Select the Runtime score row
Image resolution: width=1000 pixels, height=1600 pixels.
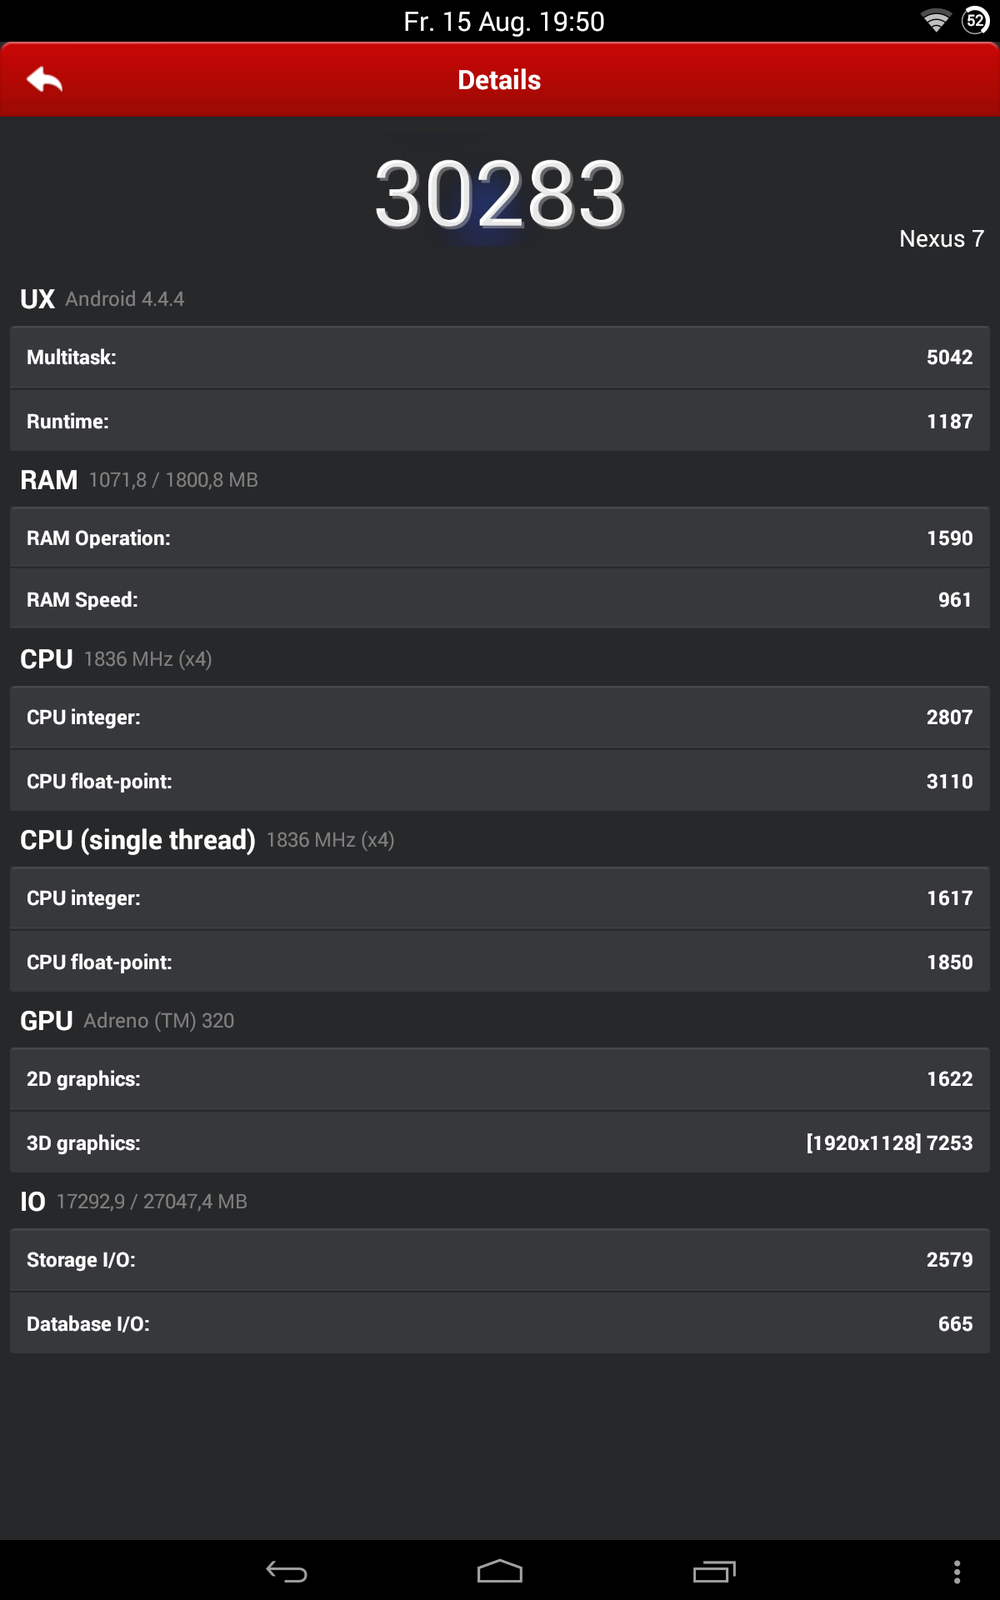[500, 421]
